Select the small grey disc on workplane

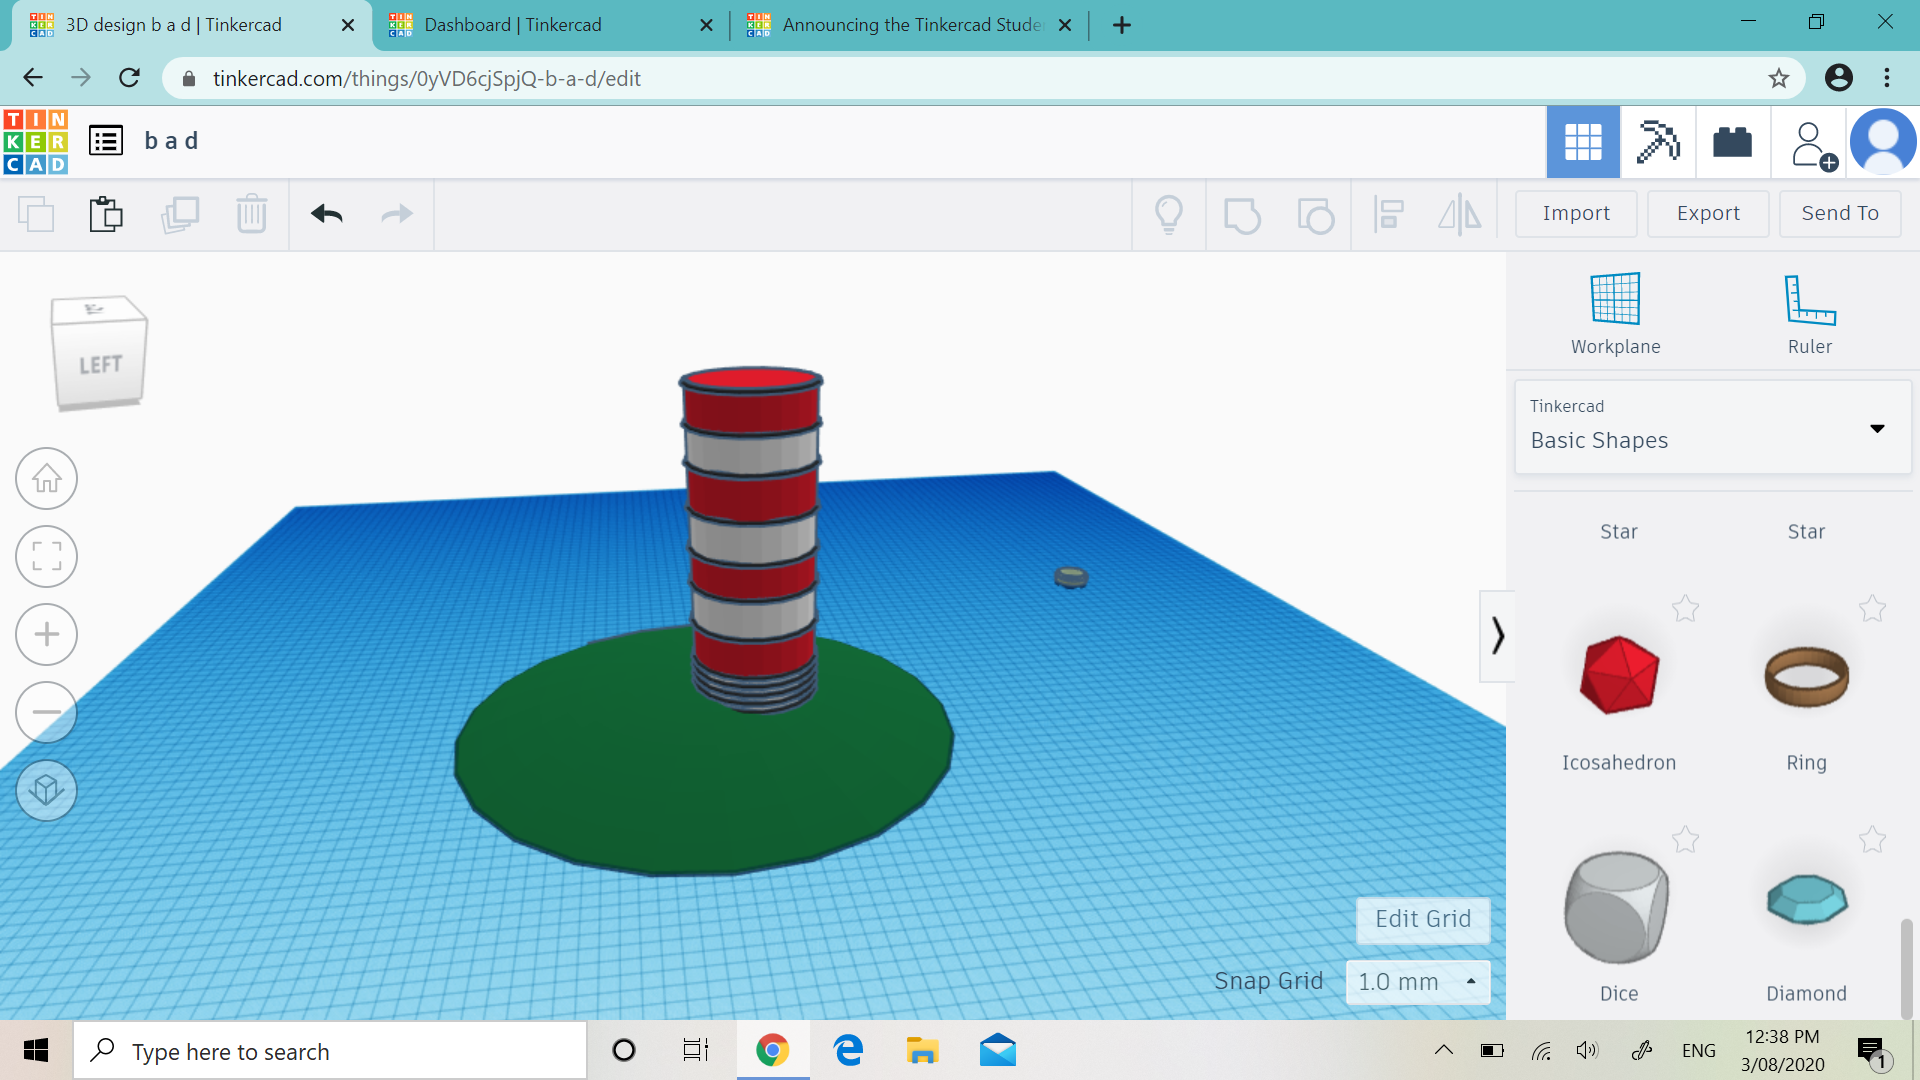pos(1071,577)
